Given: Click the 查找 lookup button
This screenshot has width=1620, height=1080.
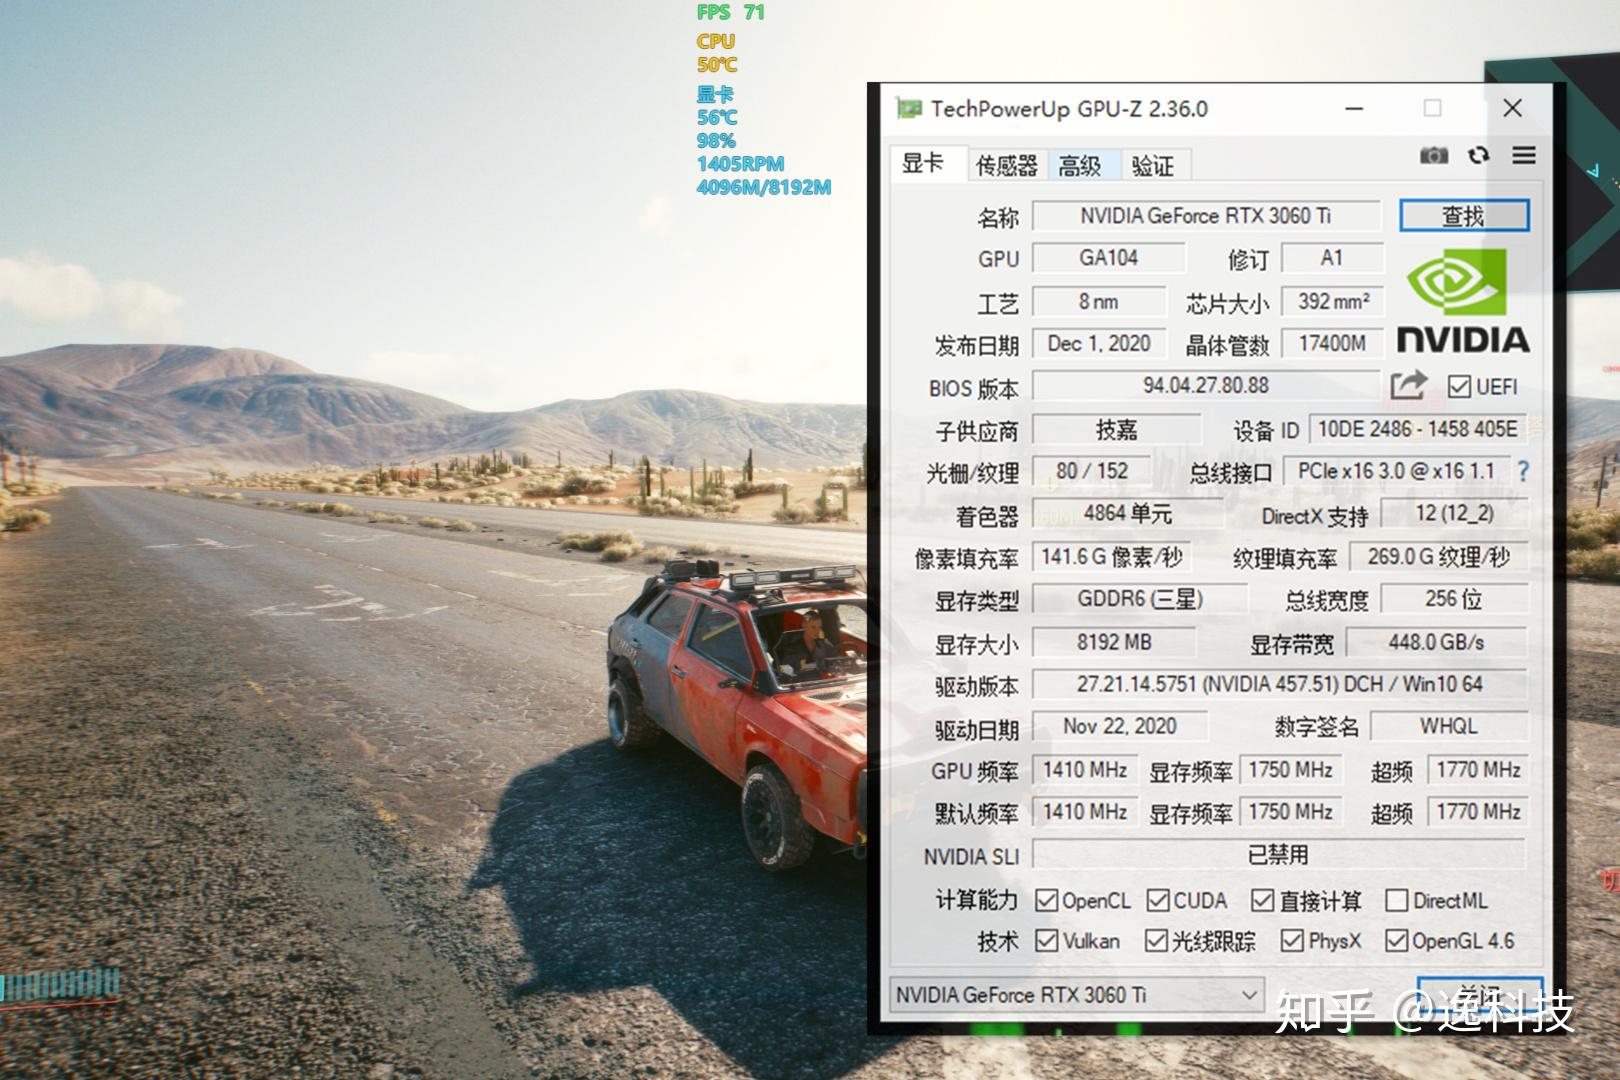Looking at the screenshot, I should coord(1464,215).
